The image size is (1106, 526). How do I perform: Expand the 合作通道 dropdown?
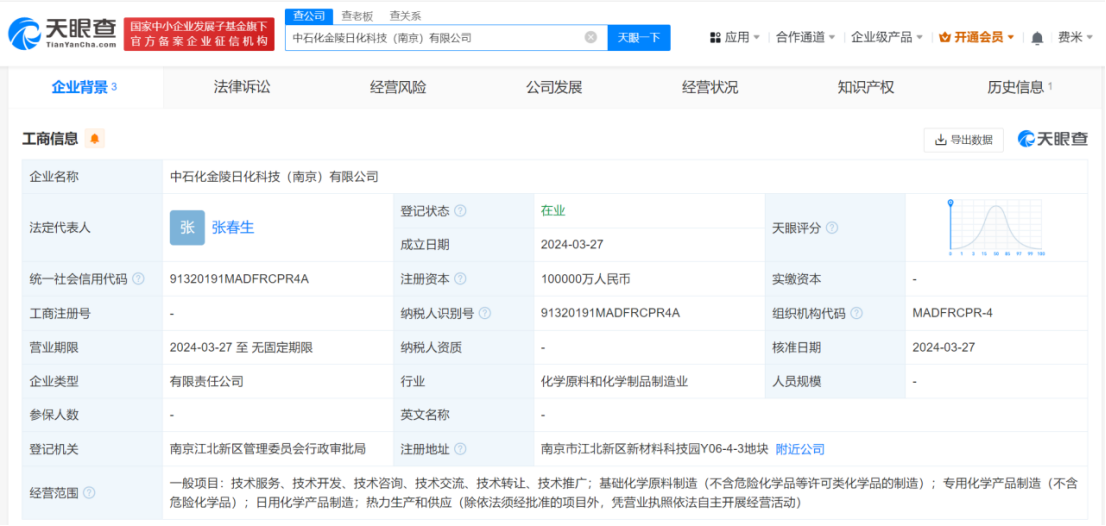[x=807, y=37]
